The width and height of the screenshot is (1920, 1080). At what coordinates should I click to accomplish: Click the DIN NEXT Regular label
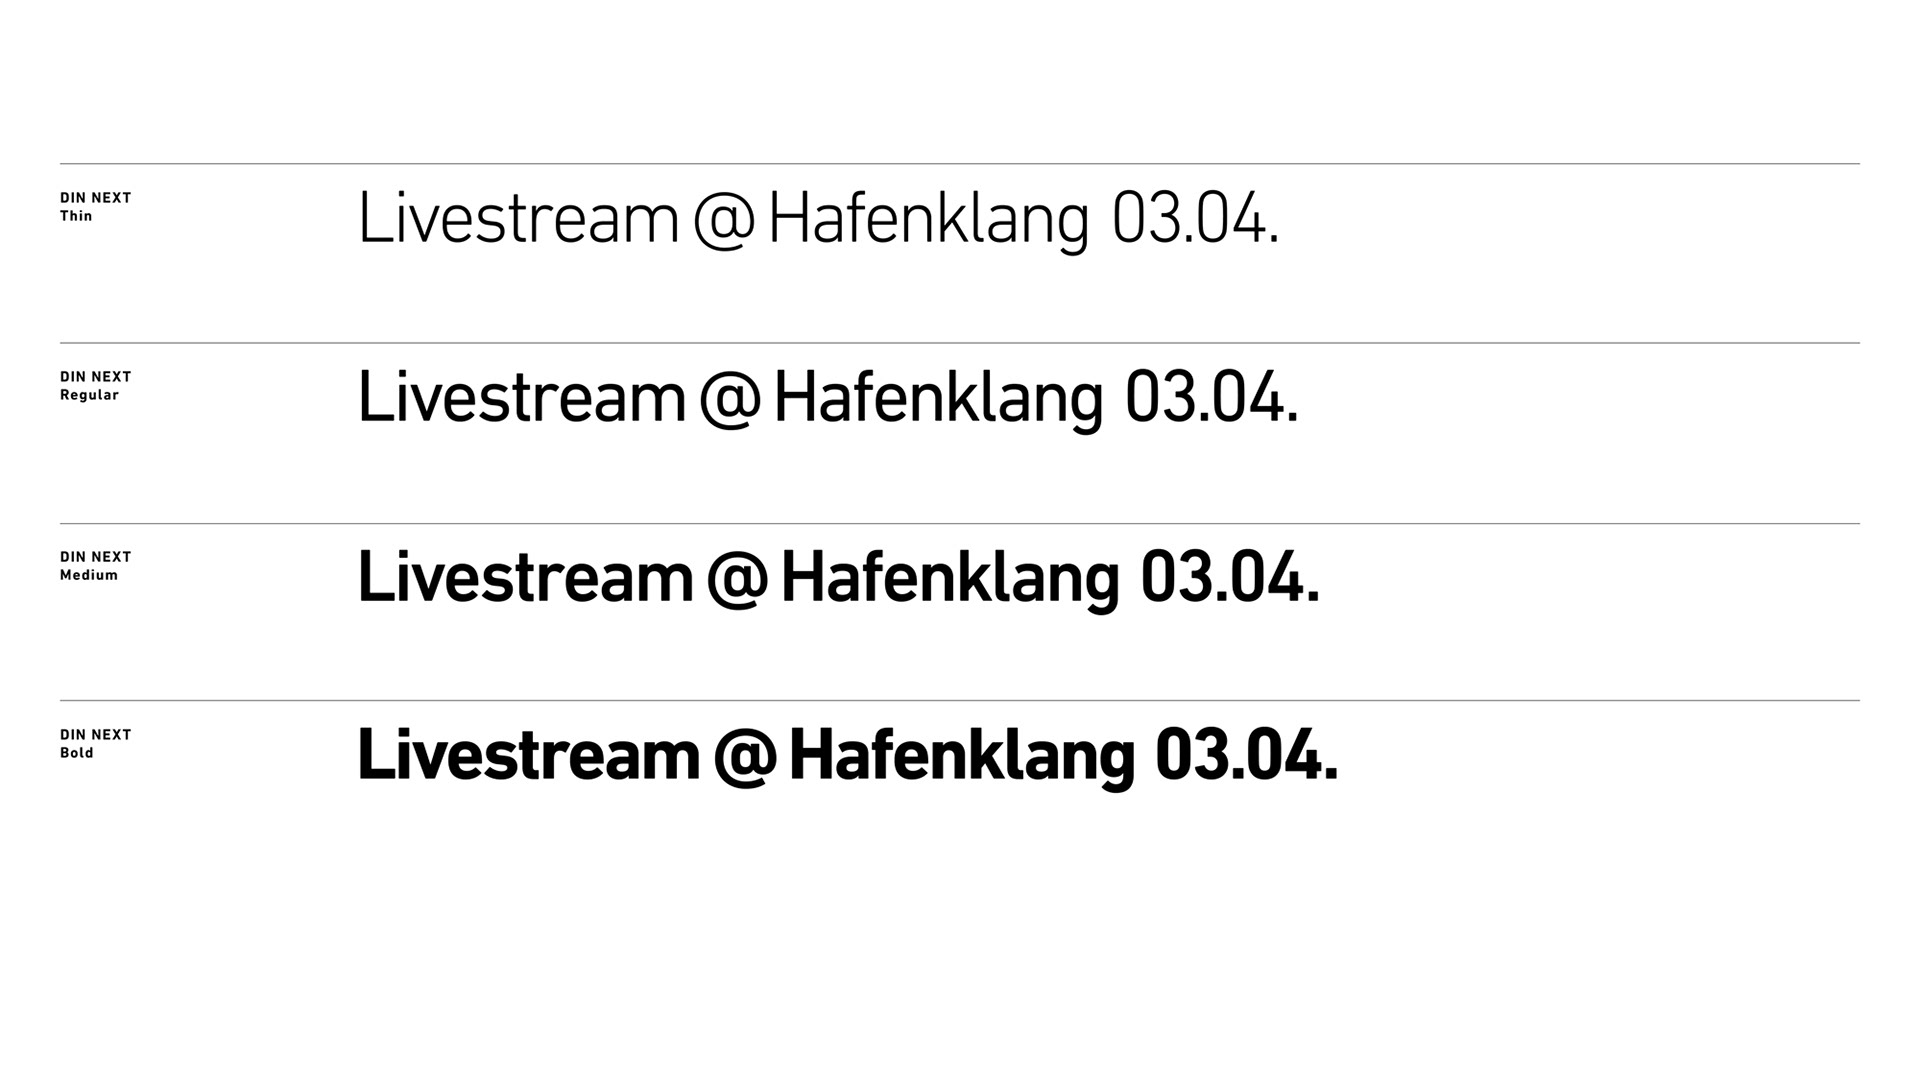[95, 386]
